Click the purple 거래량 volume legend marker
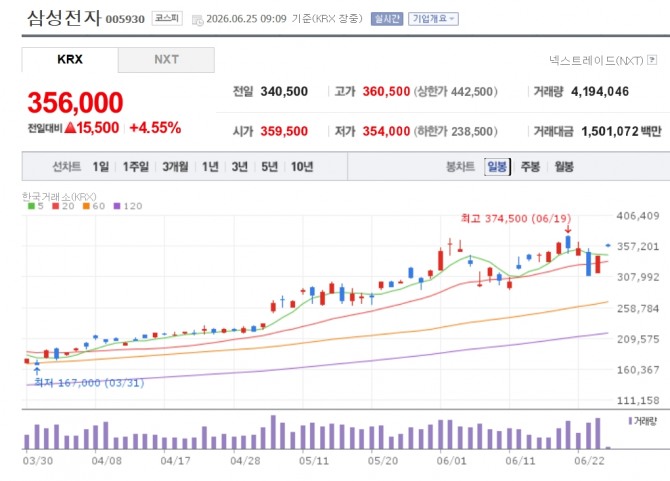Viewport: 670px width, 481px height. tap(630, 421)
